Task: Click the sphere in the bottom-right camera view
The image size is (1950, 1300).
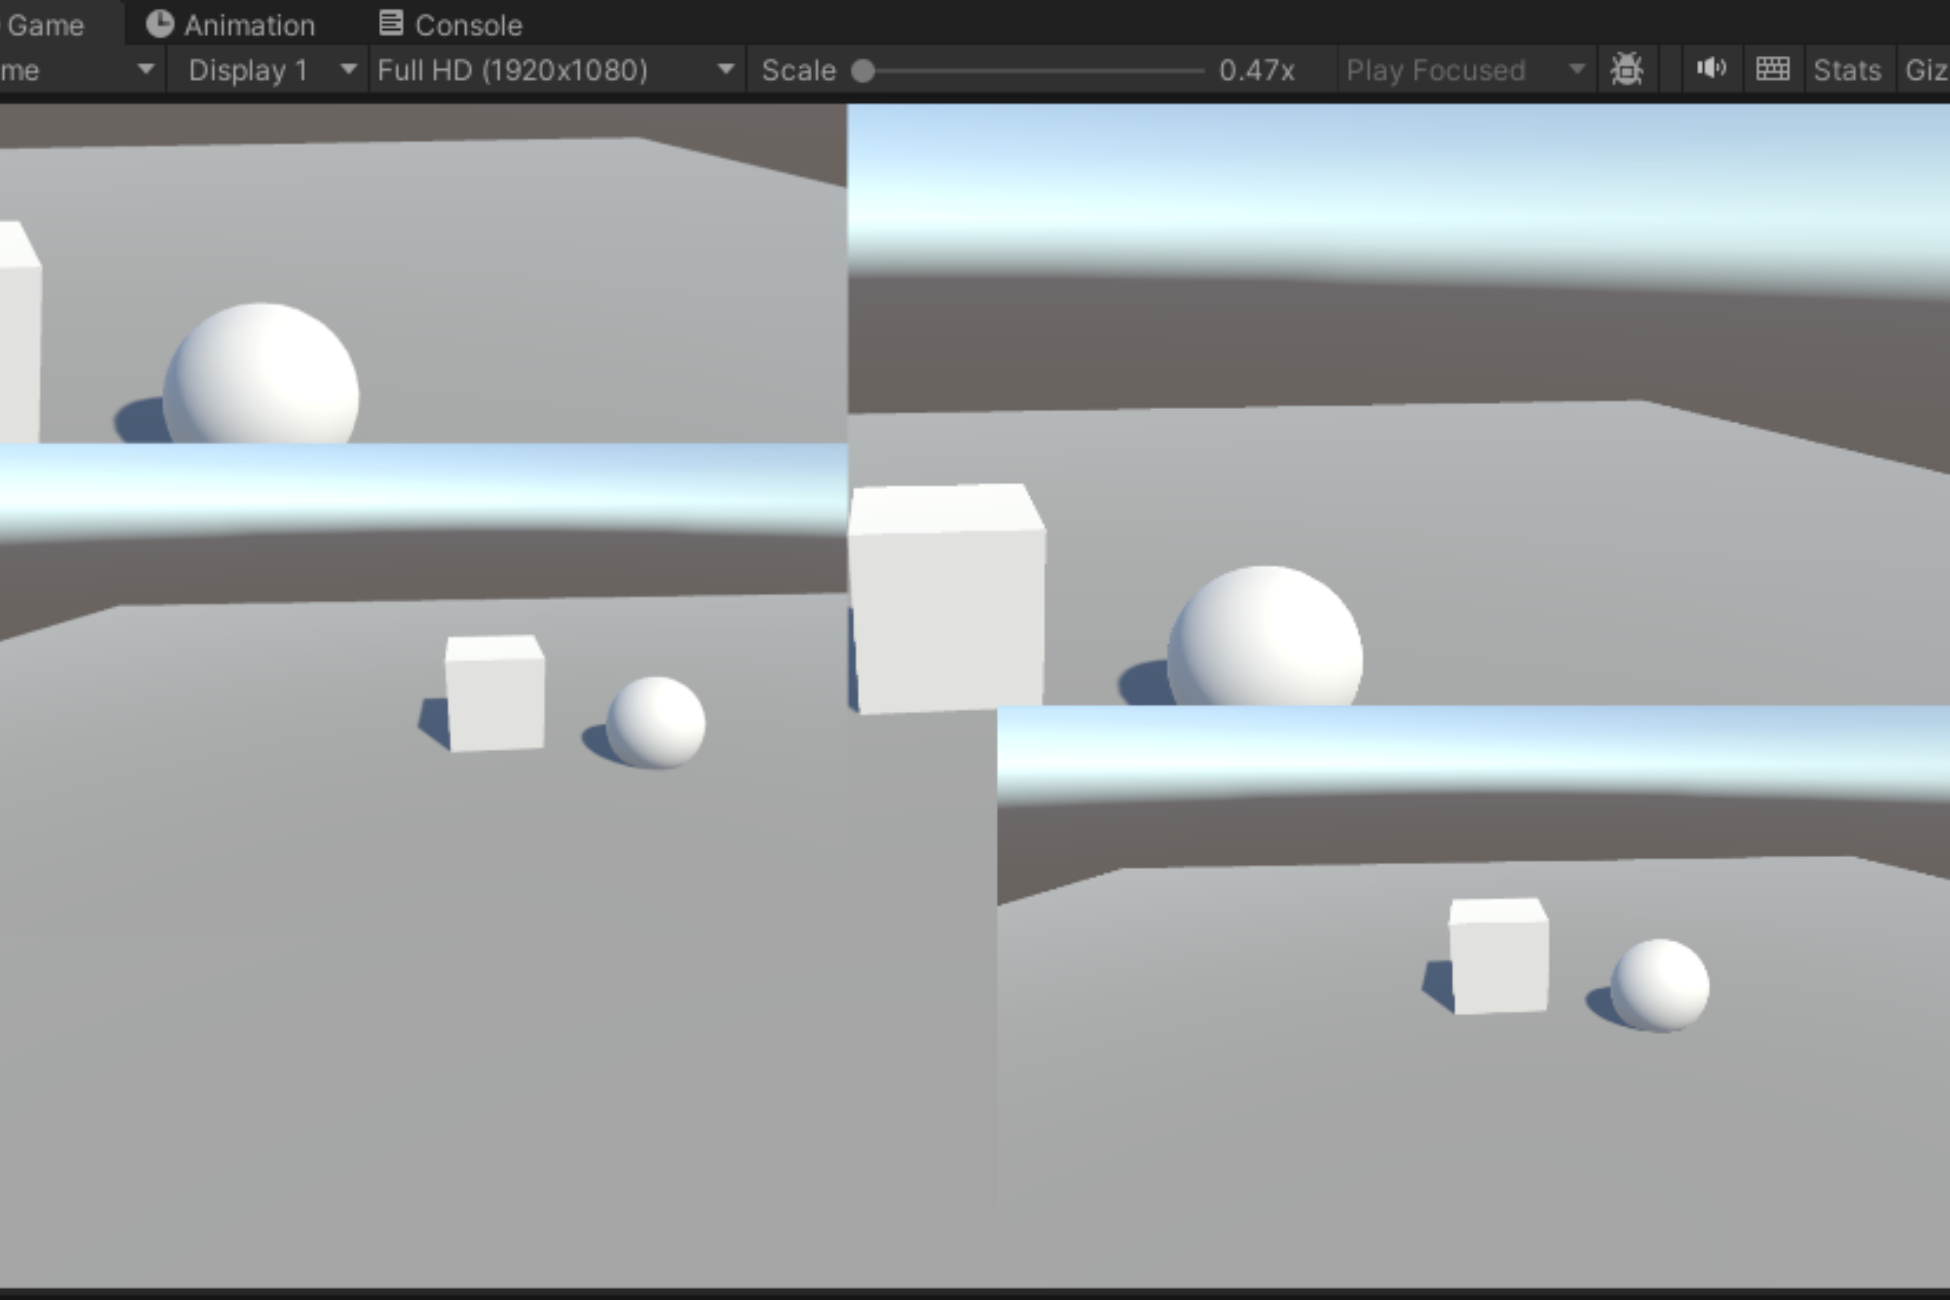Action: [1660, 985]
